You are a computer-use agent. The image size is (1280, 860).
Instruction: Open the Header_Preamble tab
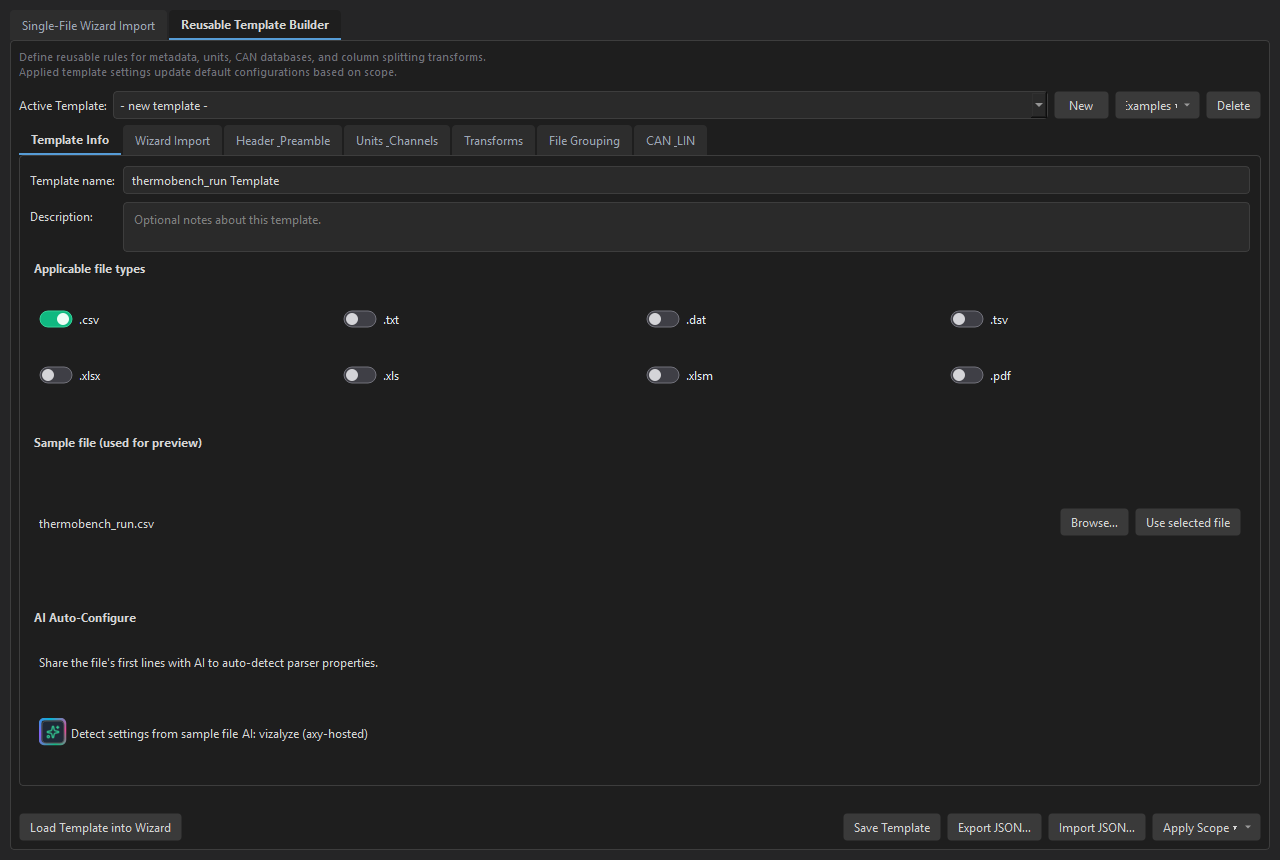point(283,141)
